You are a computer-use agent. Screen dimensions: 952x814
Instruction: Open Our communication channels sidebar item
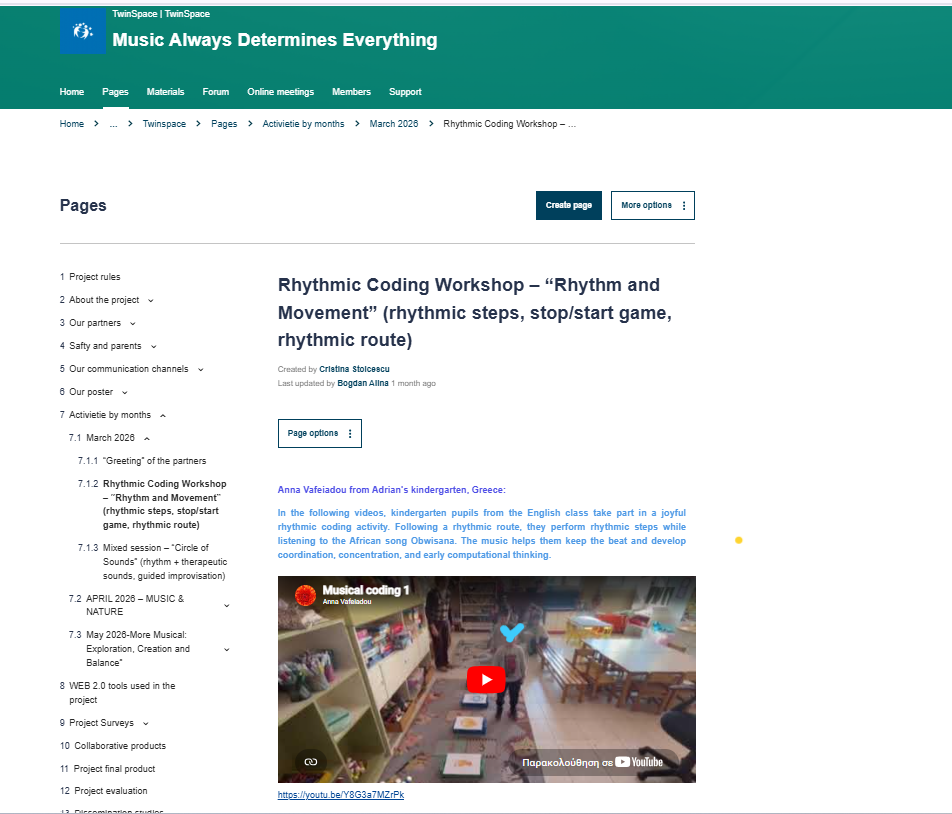[x=129, y=369]
